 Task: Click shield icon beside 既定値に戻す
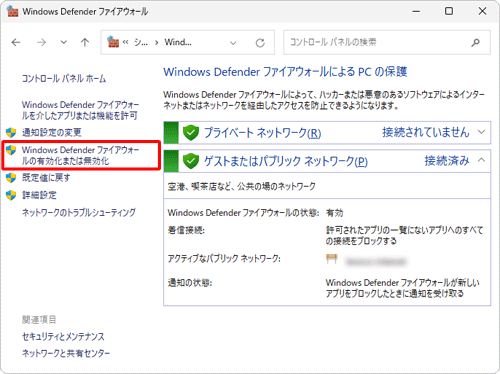[x=11, y=178]
